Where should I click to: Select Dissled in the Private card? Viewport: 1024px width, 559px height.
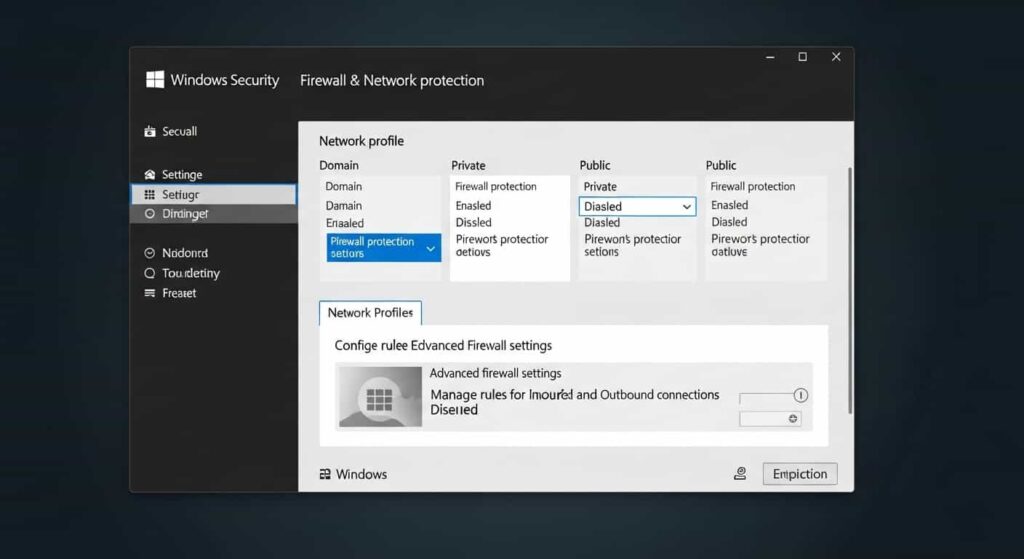(x=473, y=222)
